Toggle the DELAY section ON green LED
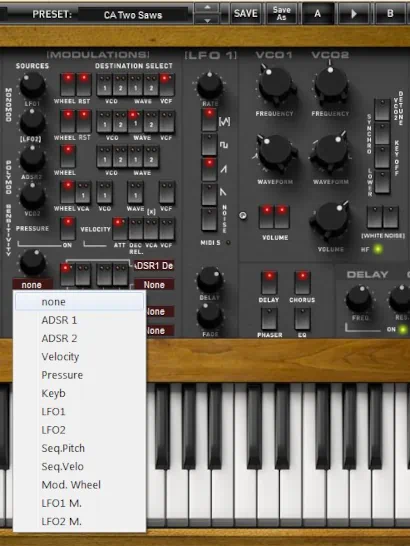 click(x=403, y=329)
